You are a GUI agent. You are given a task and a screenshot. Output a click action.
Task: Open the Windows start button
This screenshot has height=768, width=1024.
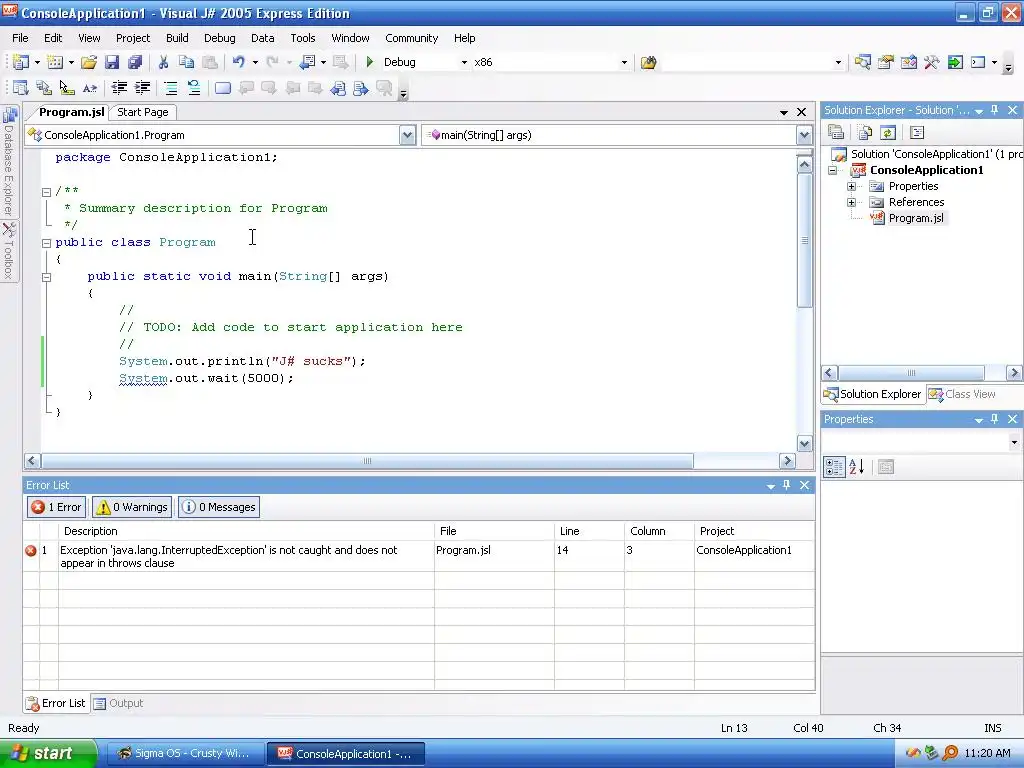(x=48, y=753)
